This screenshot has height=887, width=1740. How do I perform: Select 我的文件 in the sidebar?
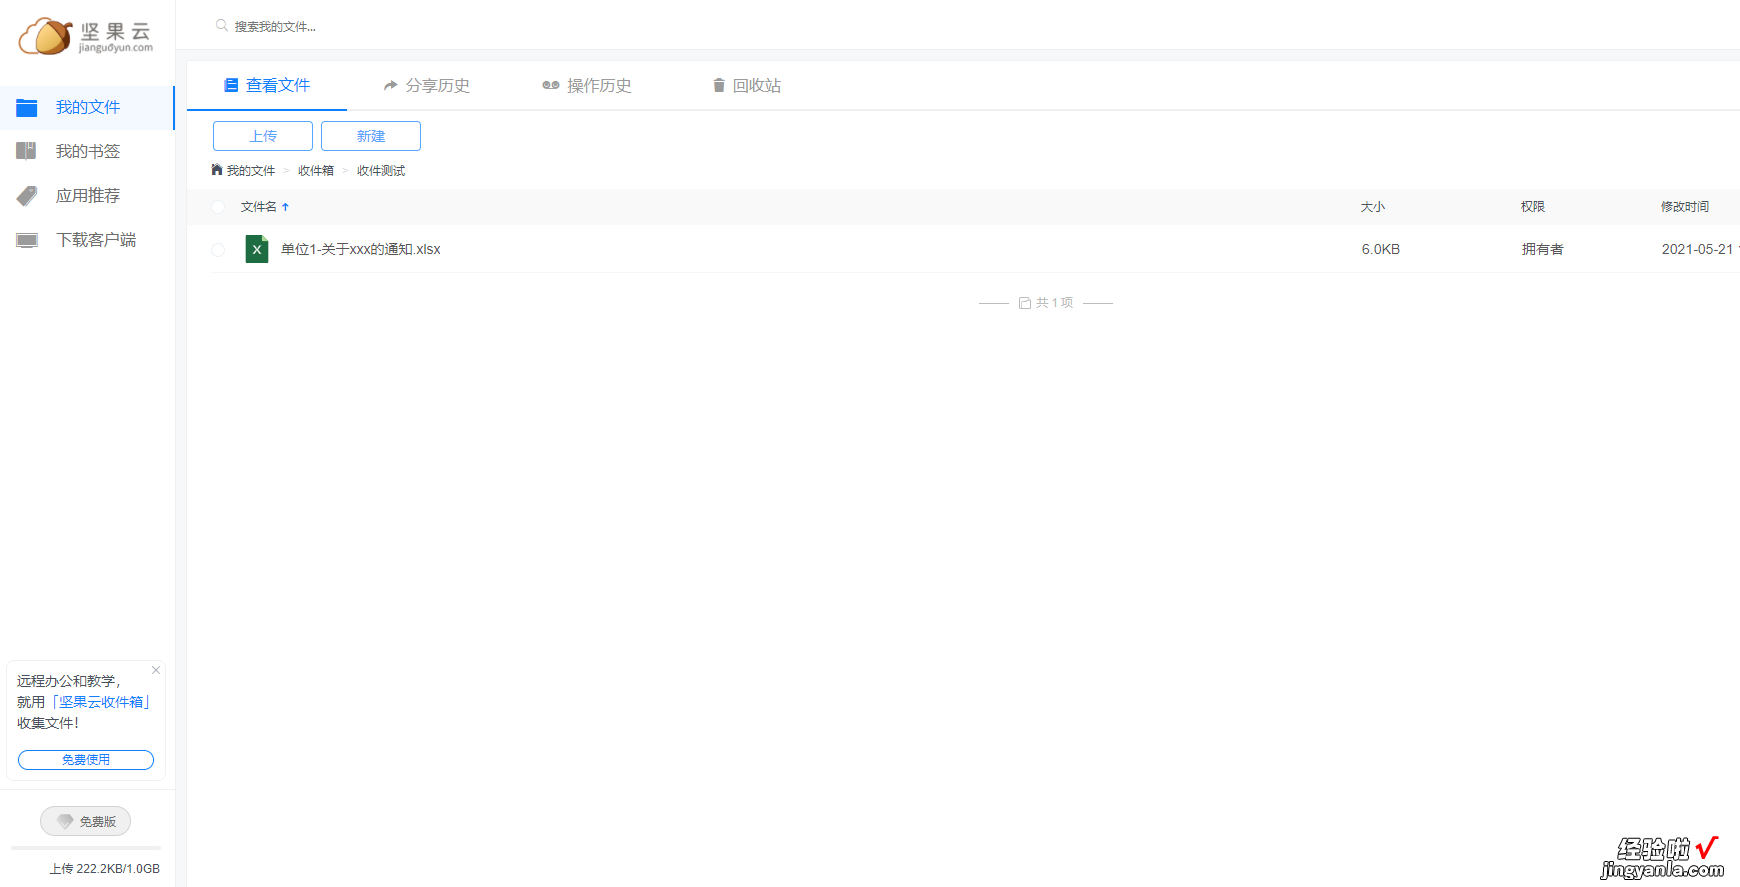pyautogui.click(x=87, y=108)
